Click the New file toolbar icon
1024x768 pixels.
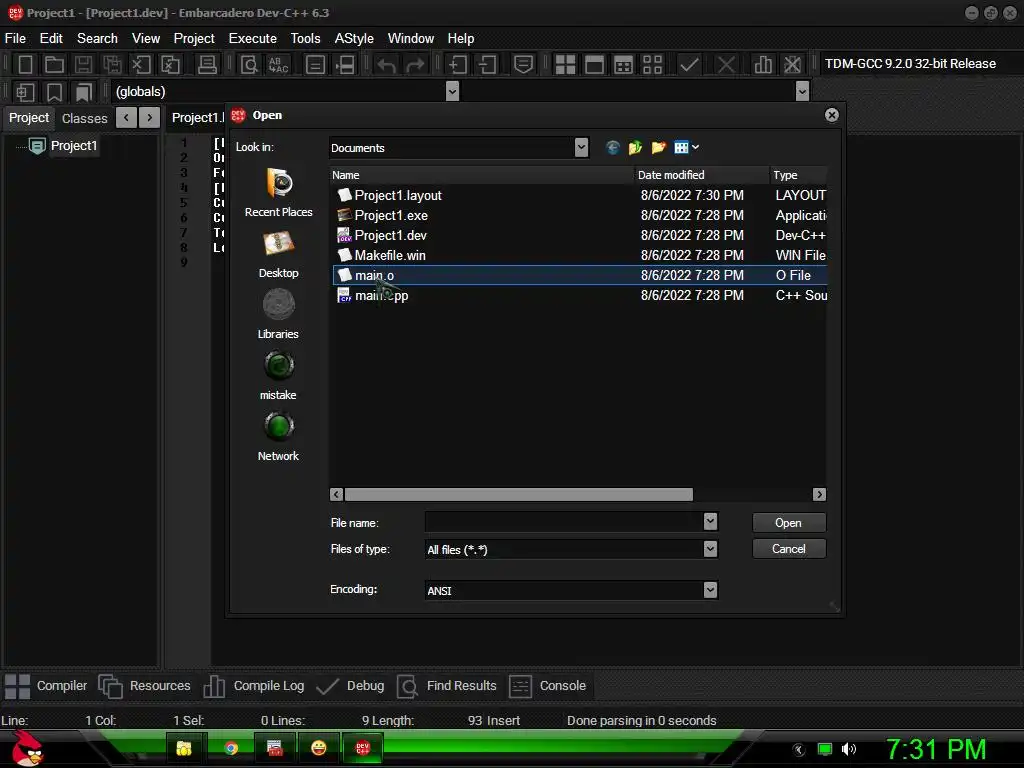tap(25, 64)
